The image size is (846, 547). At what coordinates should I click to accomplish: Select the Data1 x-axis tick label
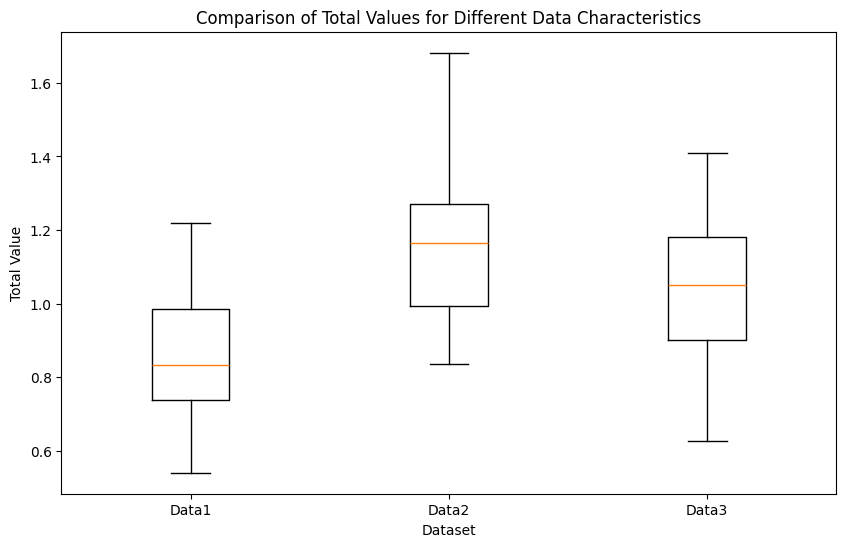coord(190,510)
